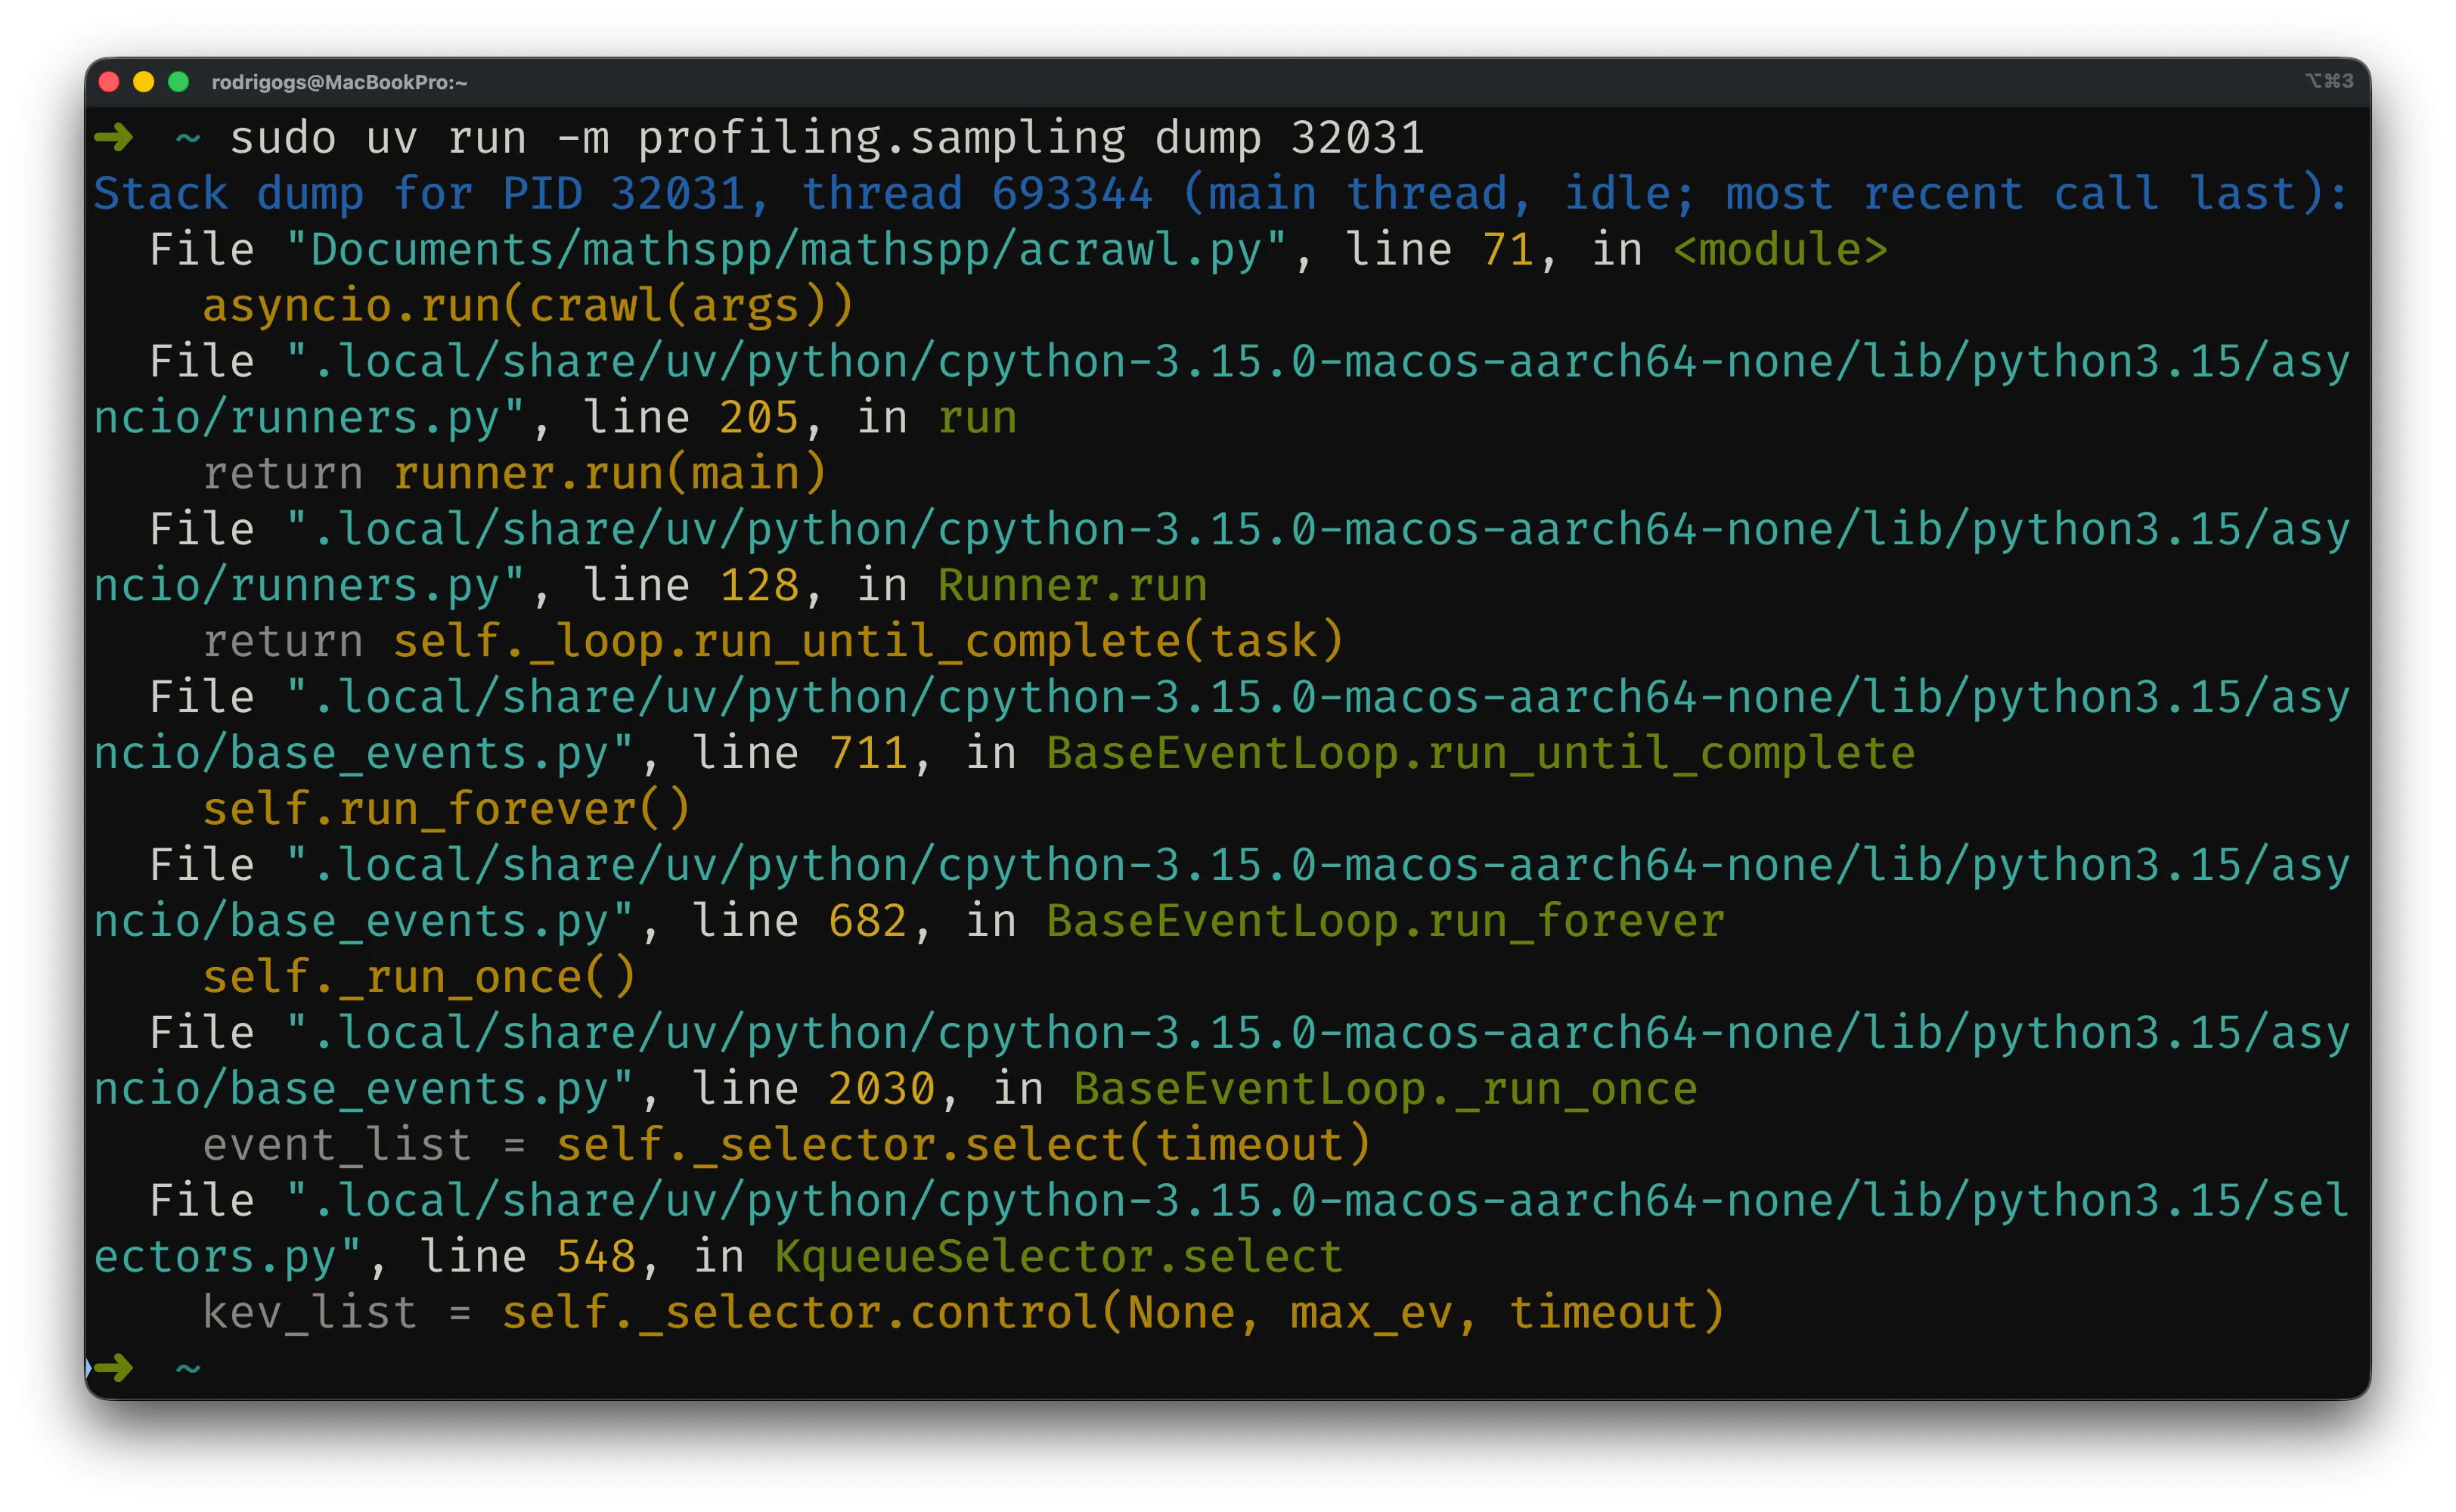
Task: Click line number 205 in the runners.py frame
Action: 760,418
